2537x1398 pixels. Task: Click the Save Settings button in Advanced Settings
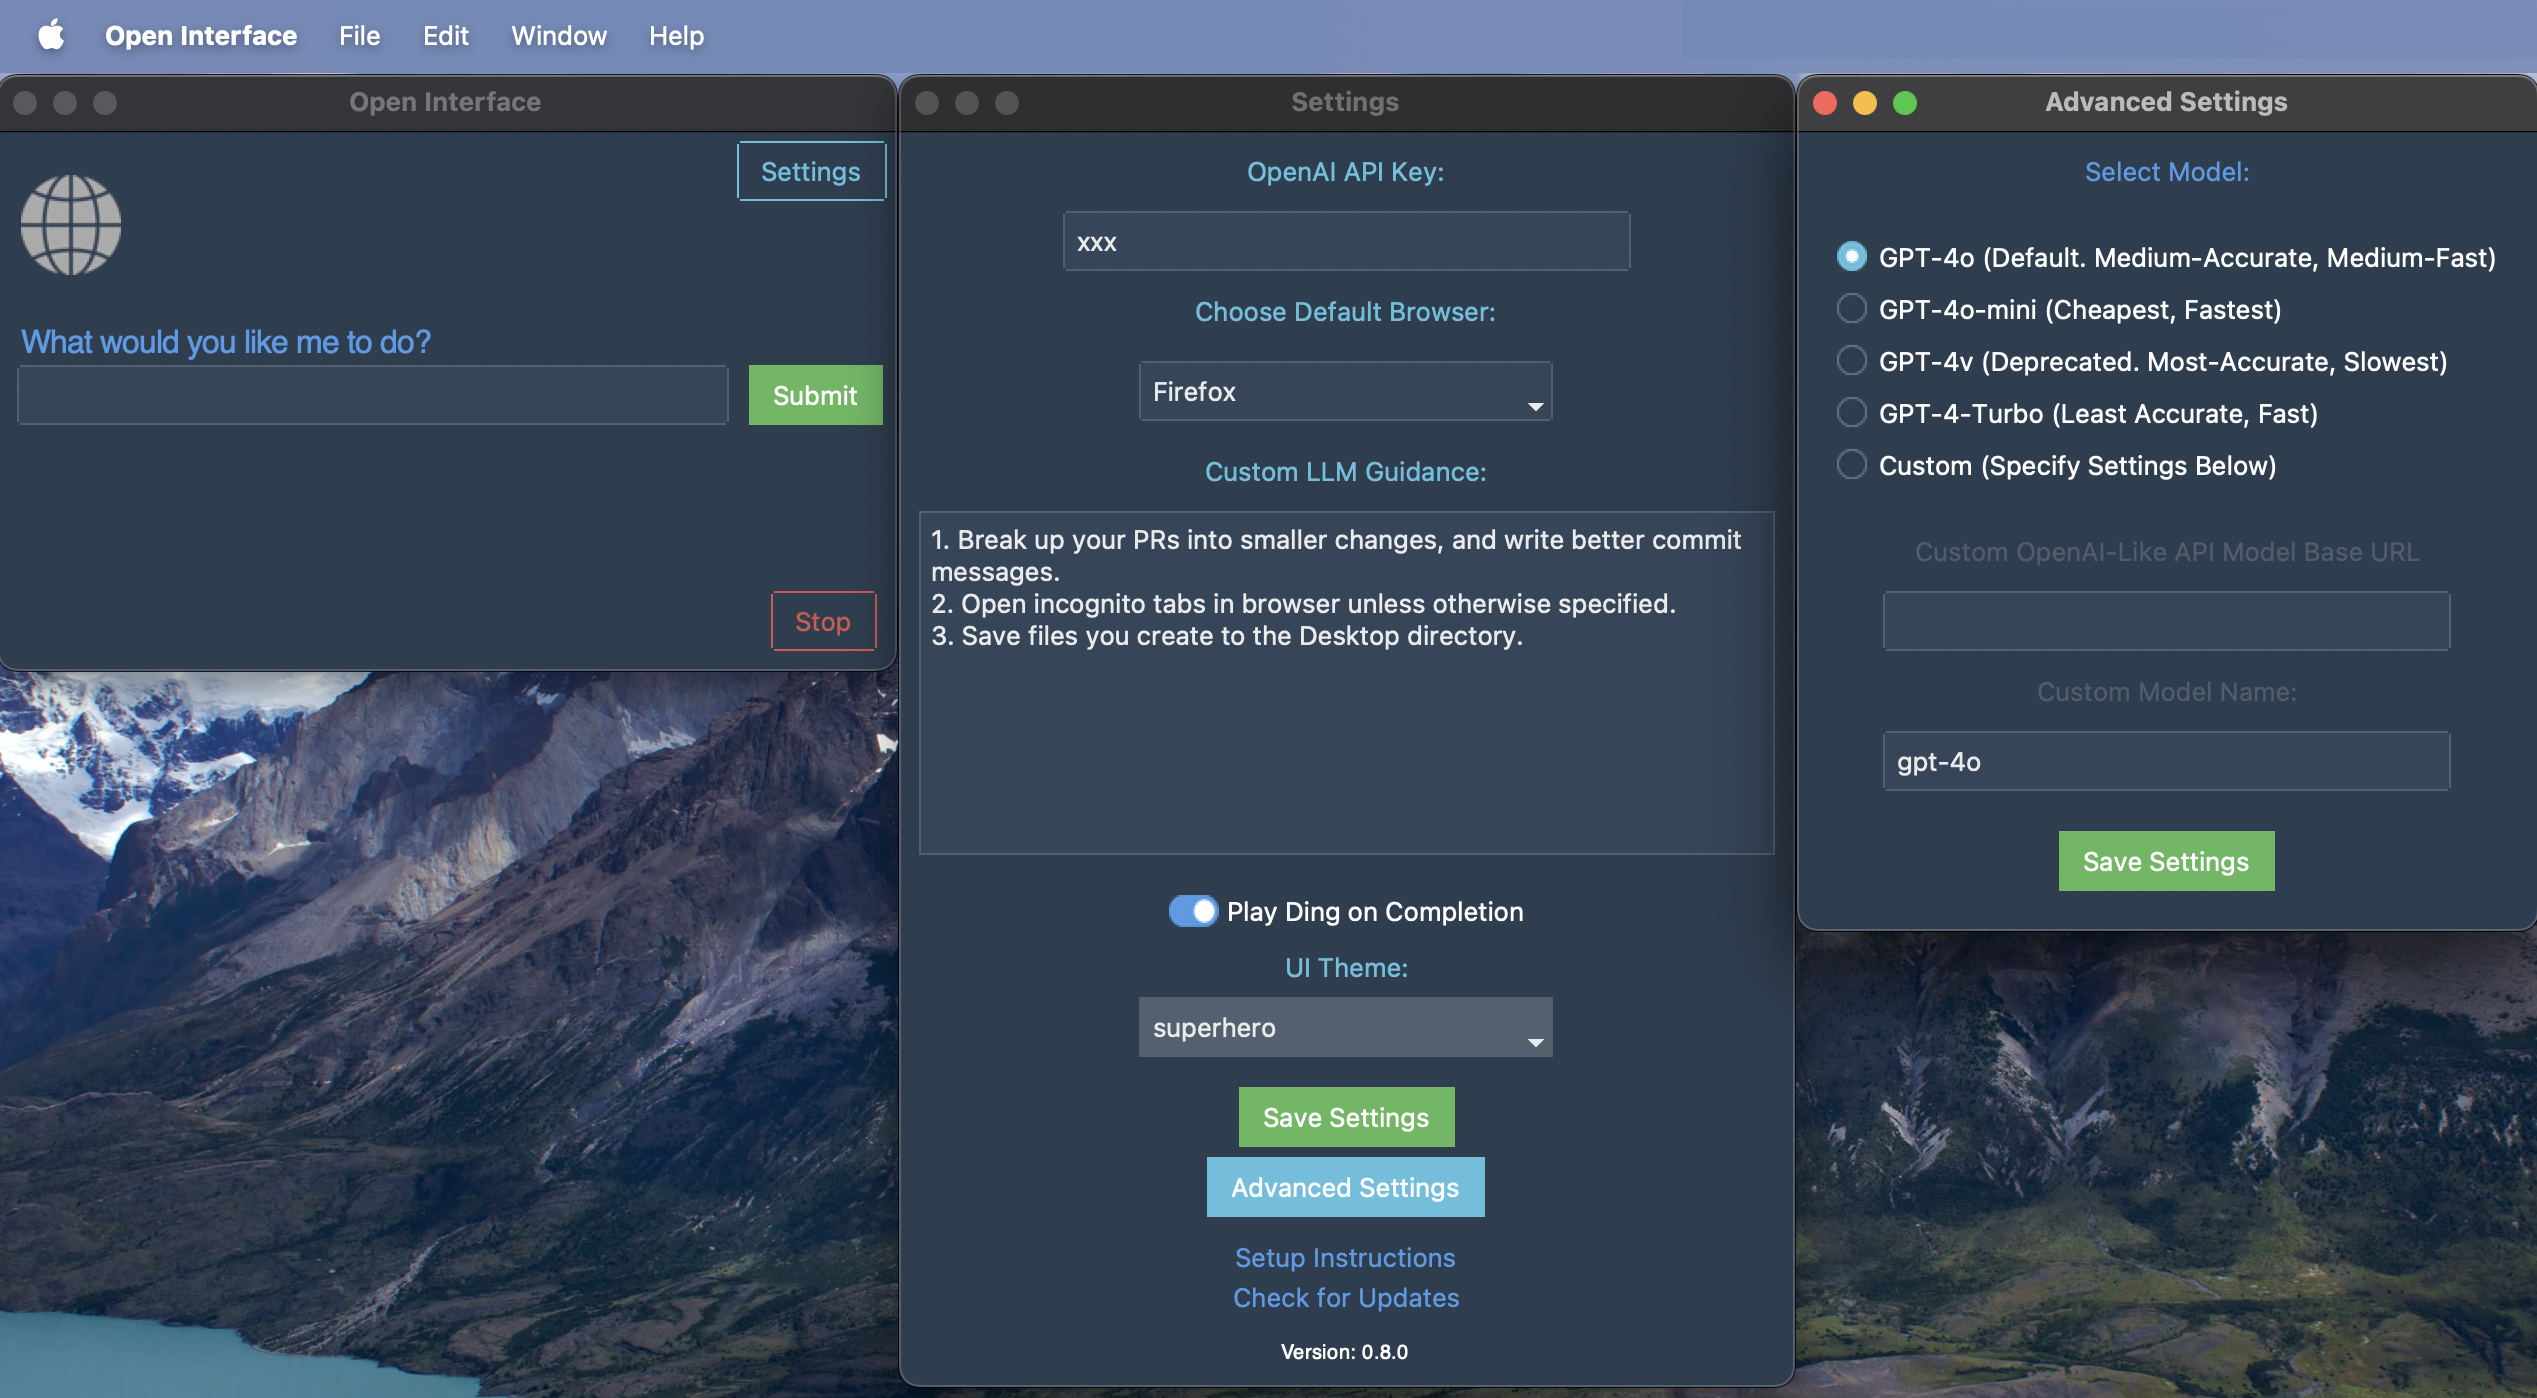2165,861
